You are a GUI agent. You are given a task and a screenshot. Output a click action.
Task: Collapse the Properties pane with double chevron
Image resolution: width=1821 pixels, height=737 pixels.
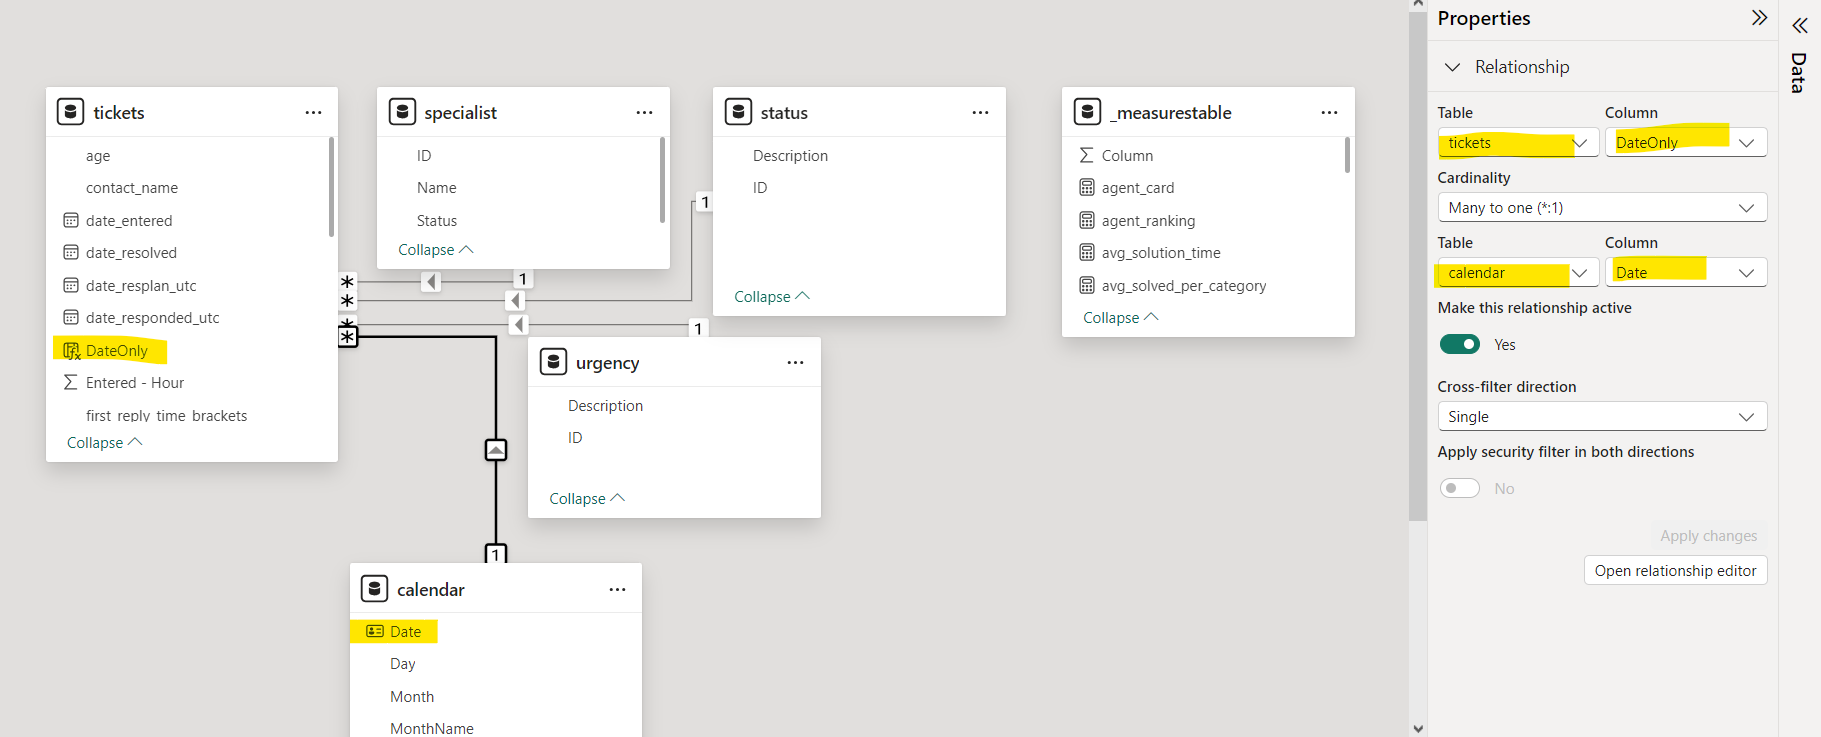tap(1760, 18)
